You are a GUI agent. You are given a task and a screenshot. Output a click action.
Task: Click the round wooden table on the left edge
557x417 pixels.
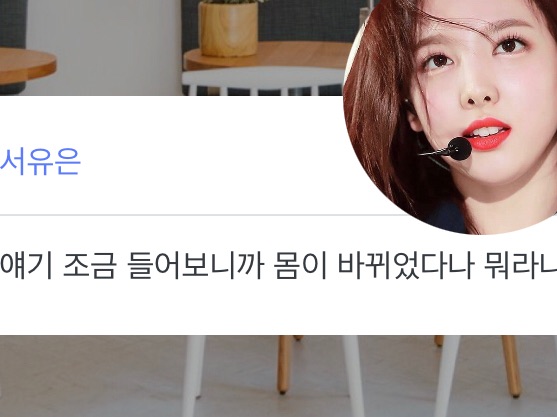(27, 67)
